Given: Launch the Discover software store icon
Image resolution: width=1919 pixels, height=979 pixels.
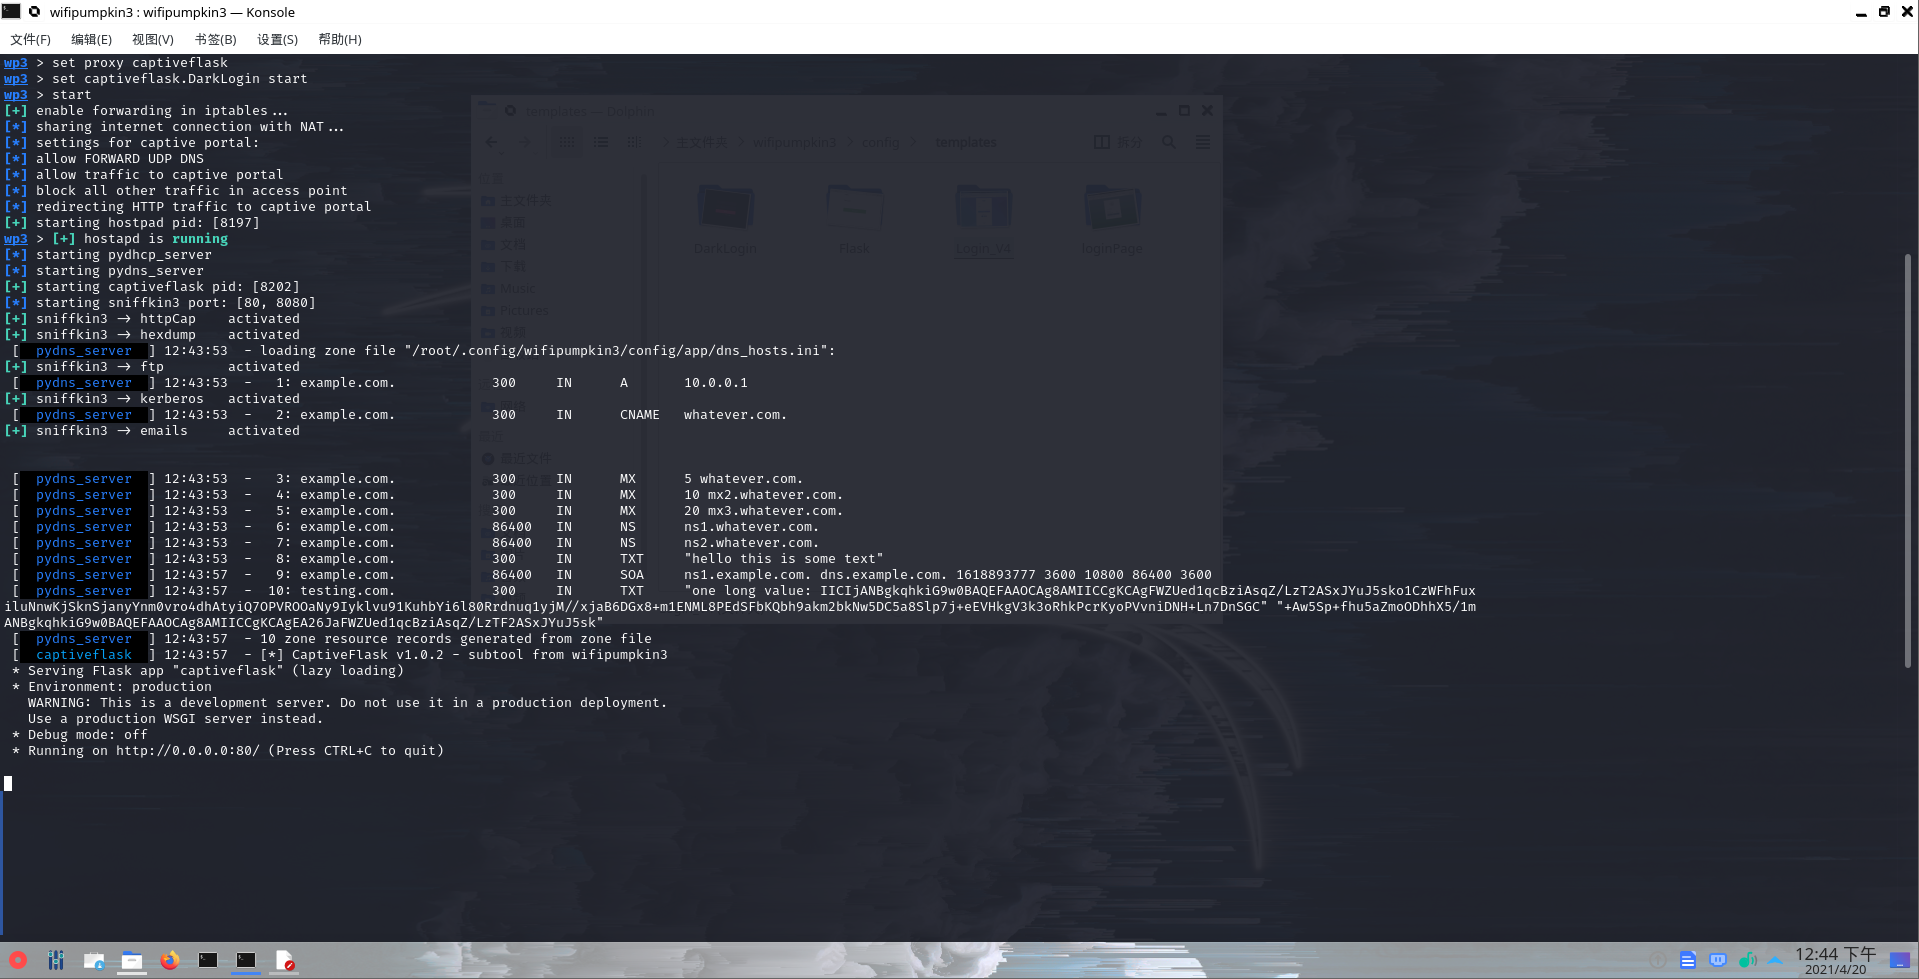Looking at the screenshot, I should (x=94, y=960).
